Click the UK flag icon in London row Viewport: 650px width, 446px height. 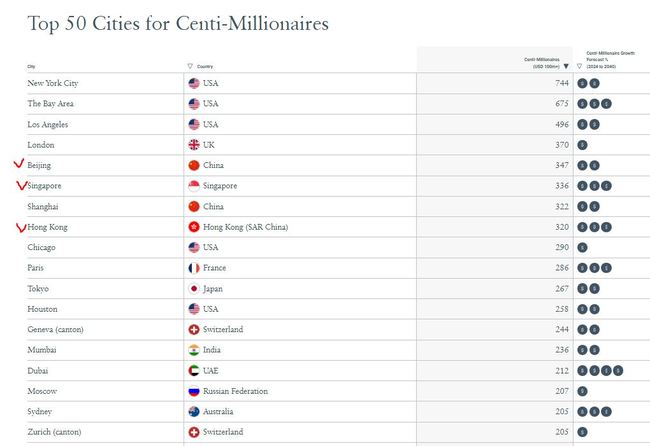[x=194, y=145]
